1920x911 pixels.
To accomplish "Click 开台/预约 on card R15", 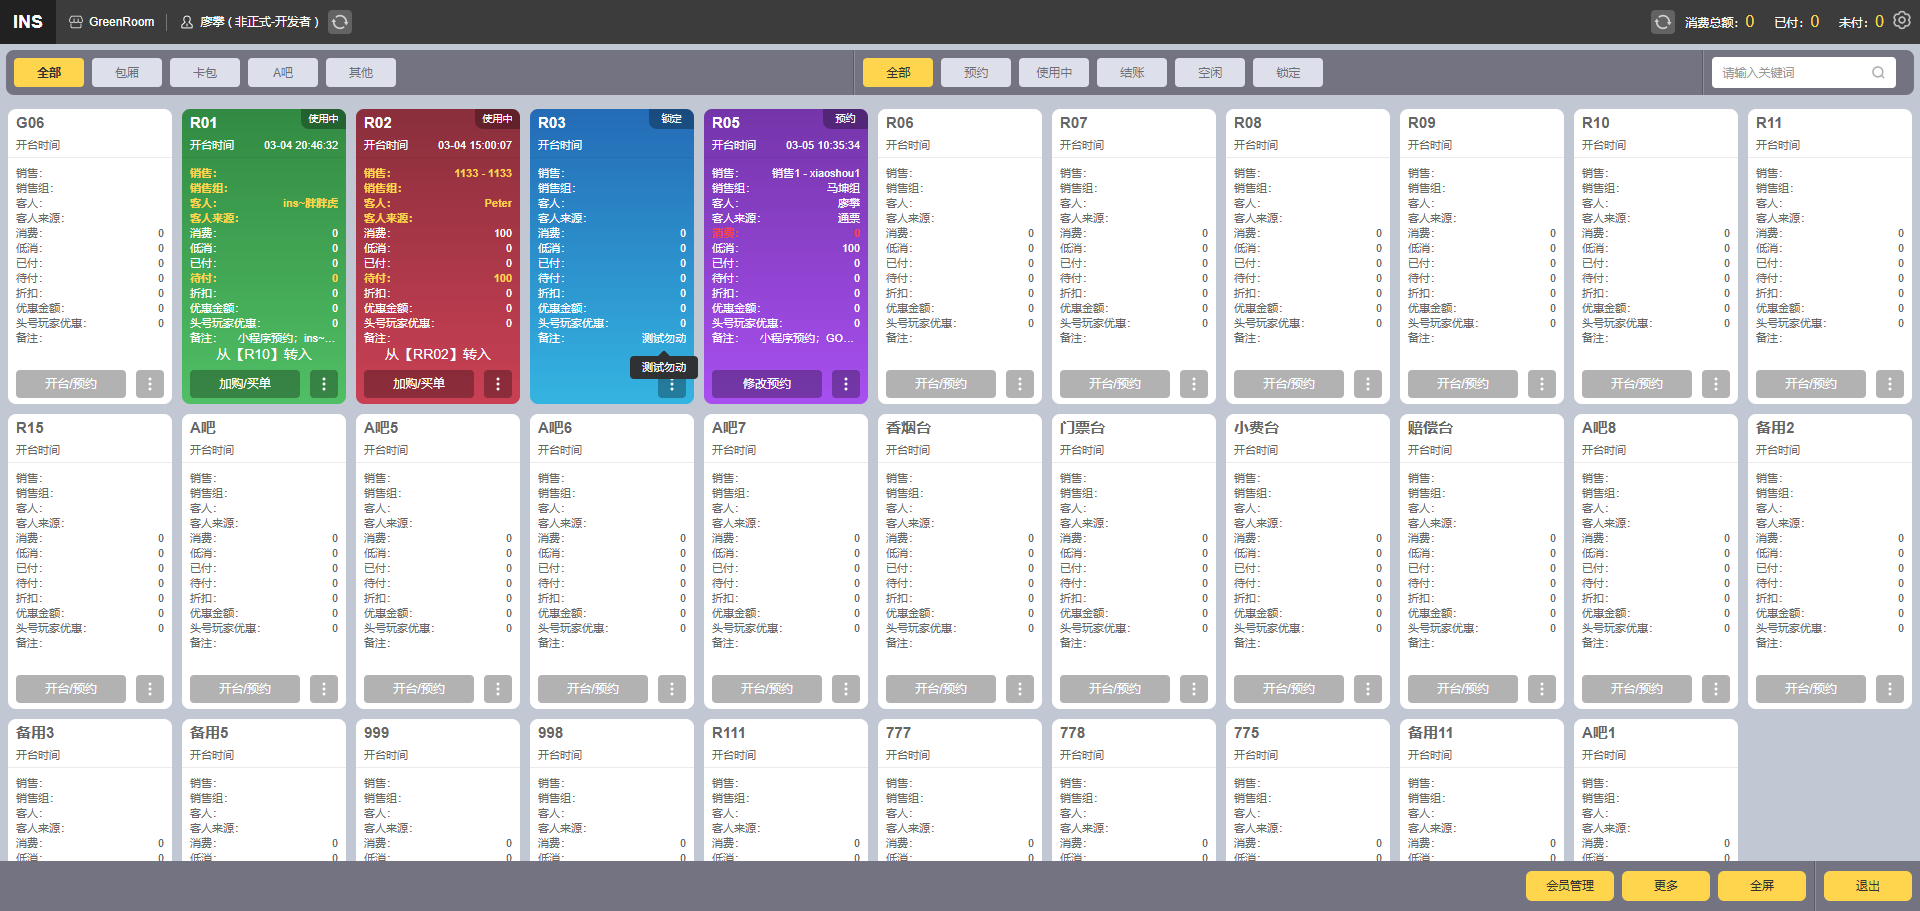I will 71,689.
